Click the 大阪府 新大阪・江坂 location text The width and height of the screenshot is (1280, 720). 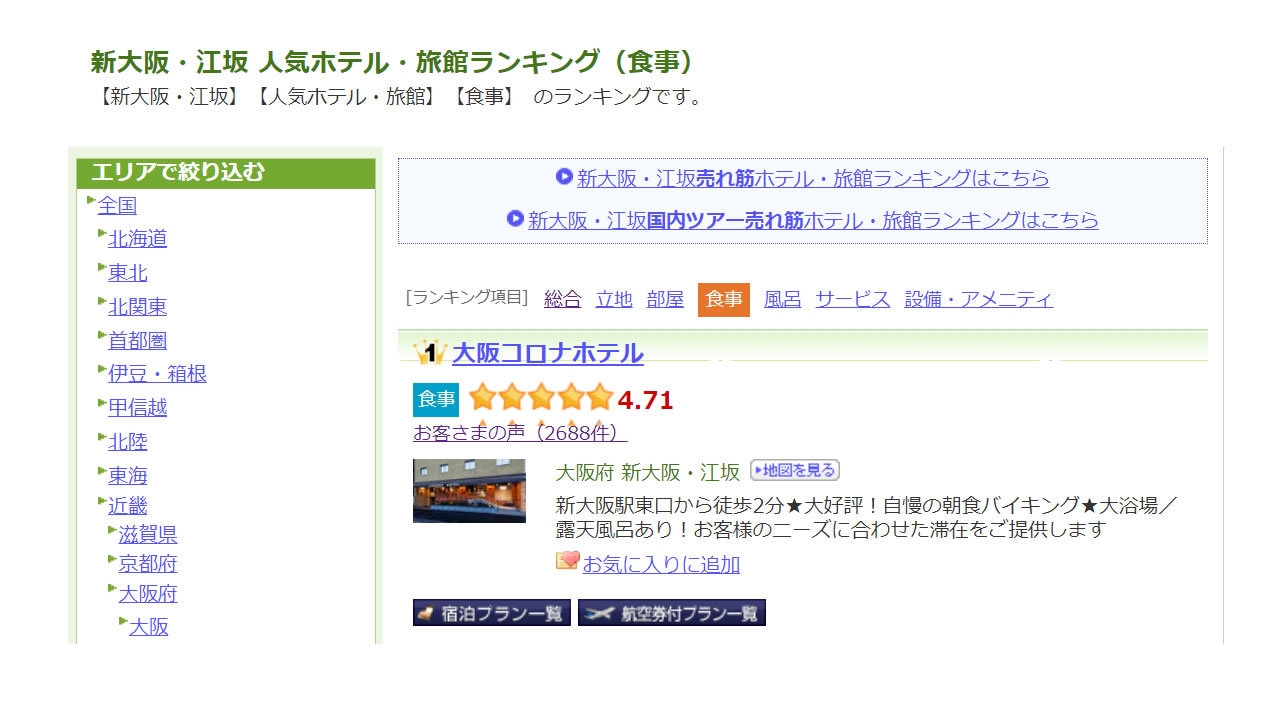point(647,472)
